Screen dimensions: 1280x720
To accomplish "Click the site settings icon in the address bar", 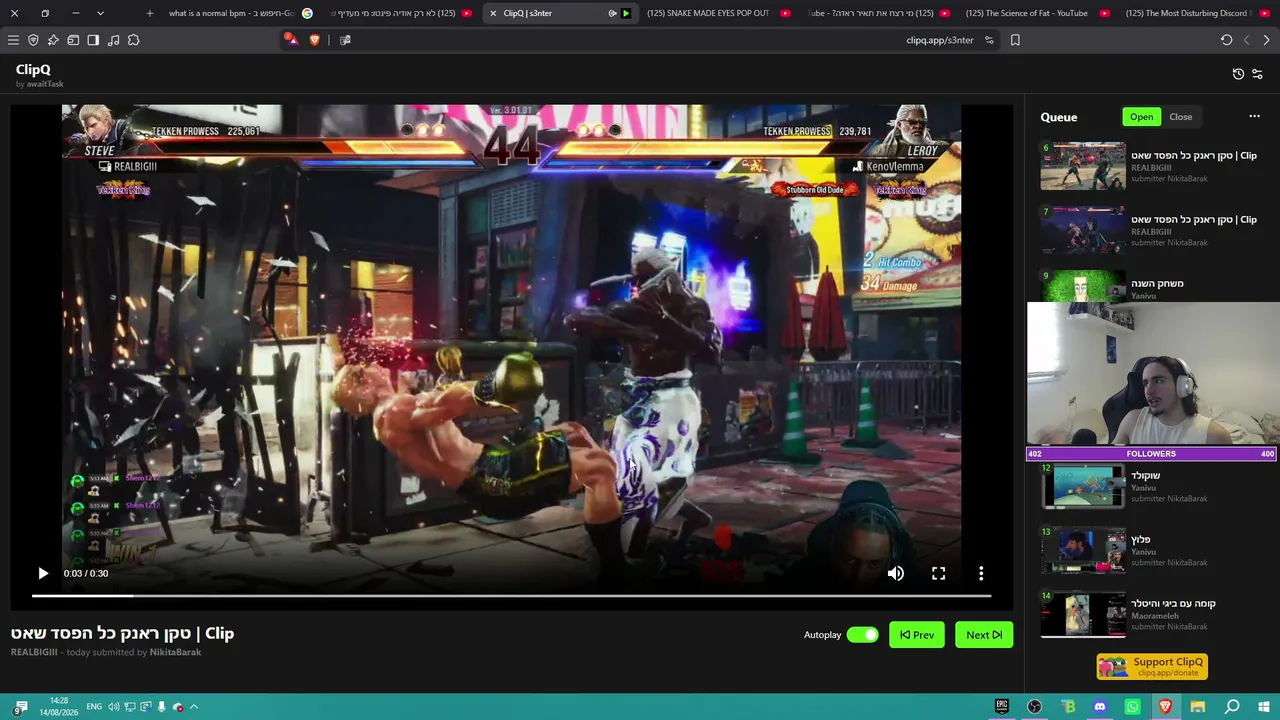I will click(x=989, y=40).
